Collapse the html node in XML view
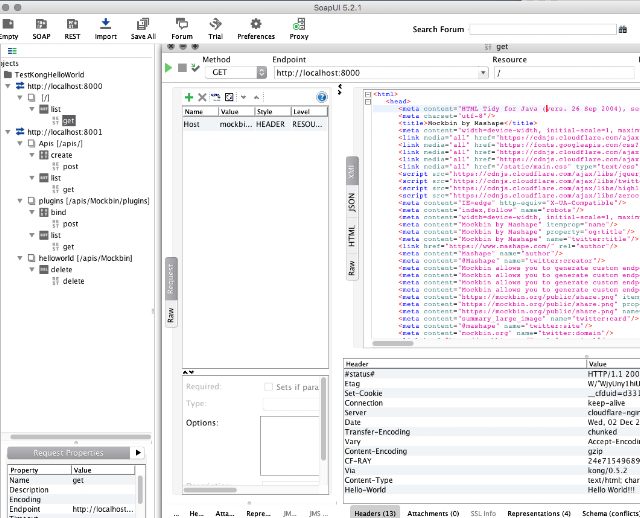Screen dimensions: 640x518 368,94
